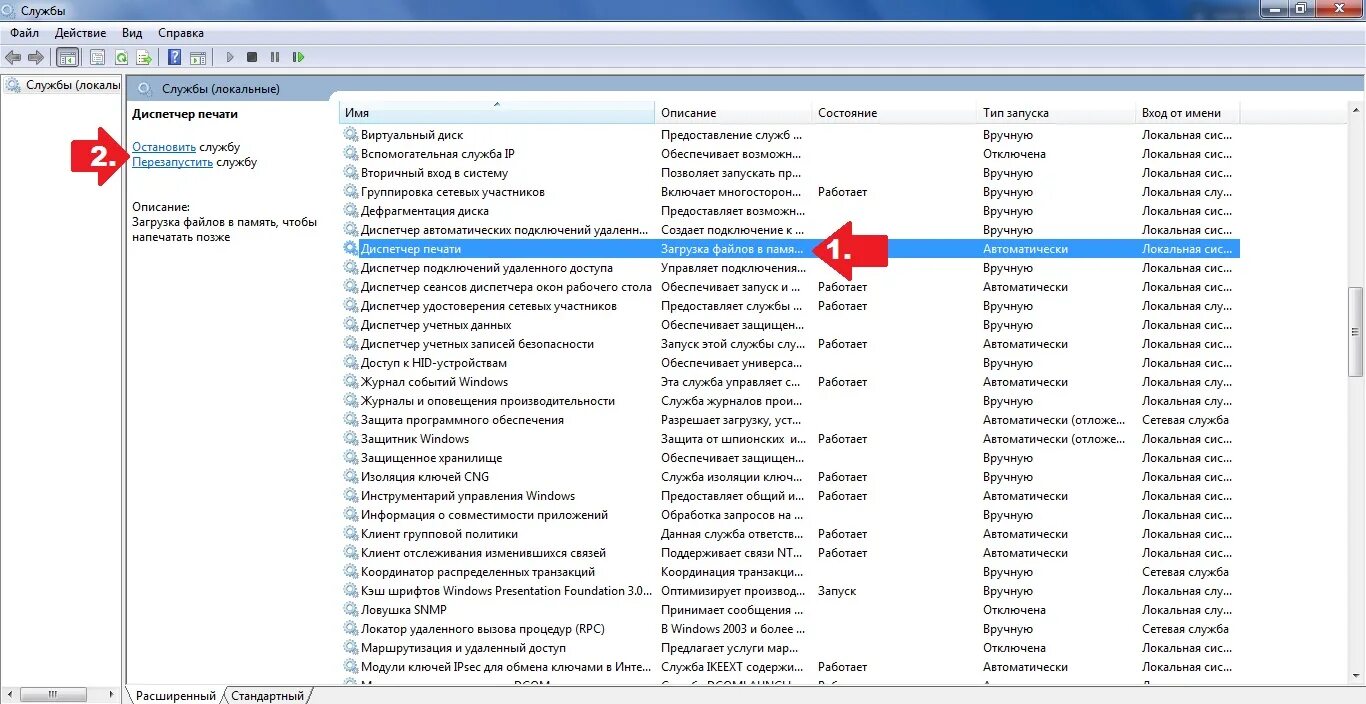Select Инструментарий управления Windows service
Viewport: 1366px width, 704px height.
(468, 496)
